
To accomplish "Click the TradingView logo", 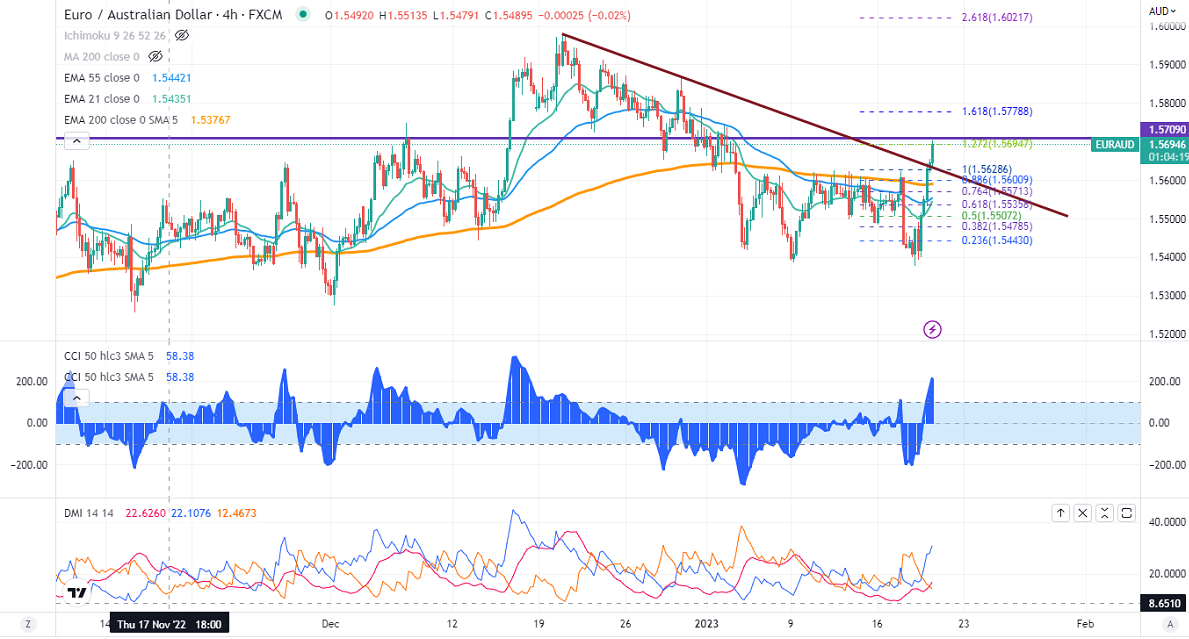I will click(x=75, y=593).
